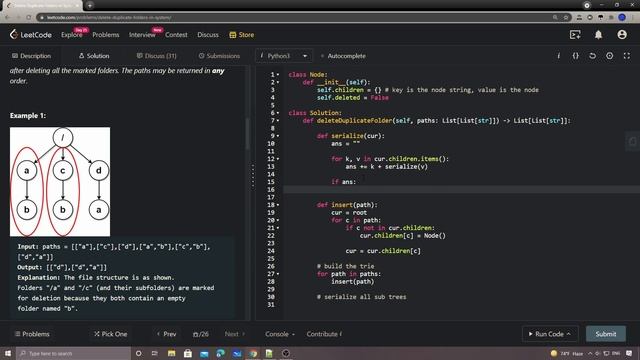Open a new browser tab
Viewport: 640px width, 360px height.
pos(90,5)
